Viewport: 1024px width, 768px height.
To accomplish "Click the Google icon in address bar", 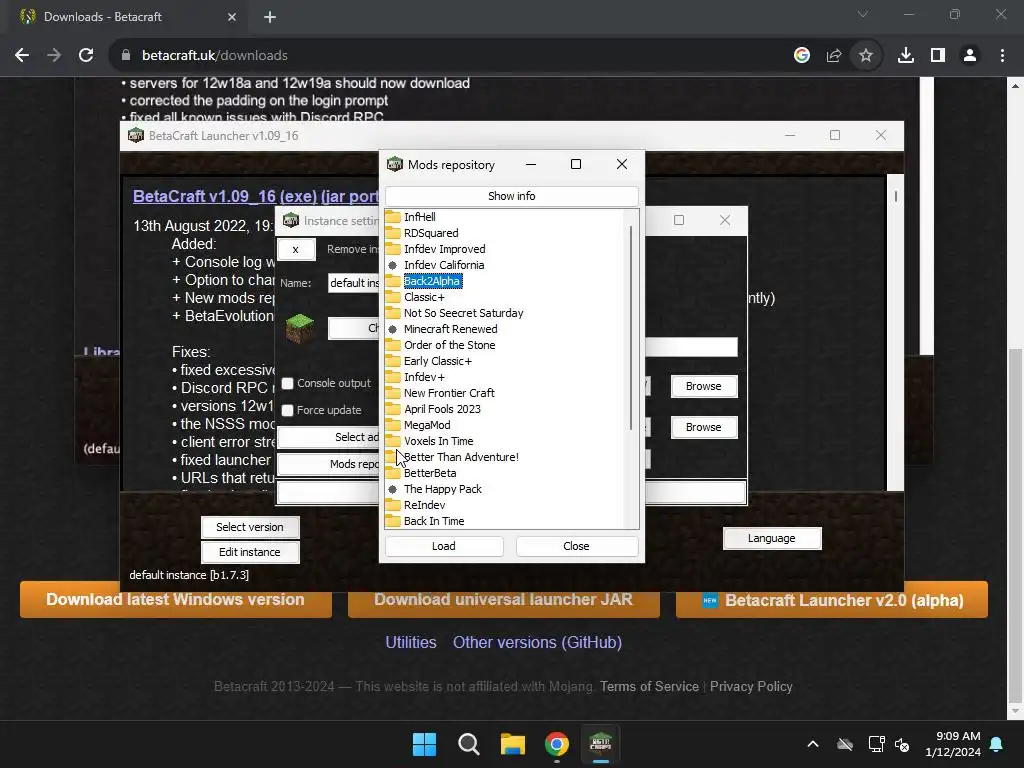I will point(802,56).
